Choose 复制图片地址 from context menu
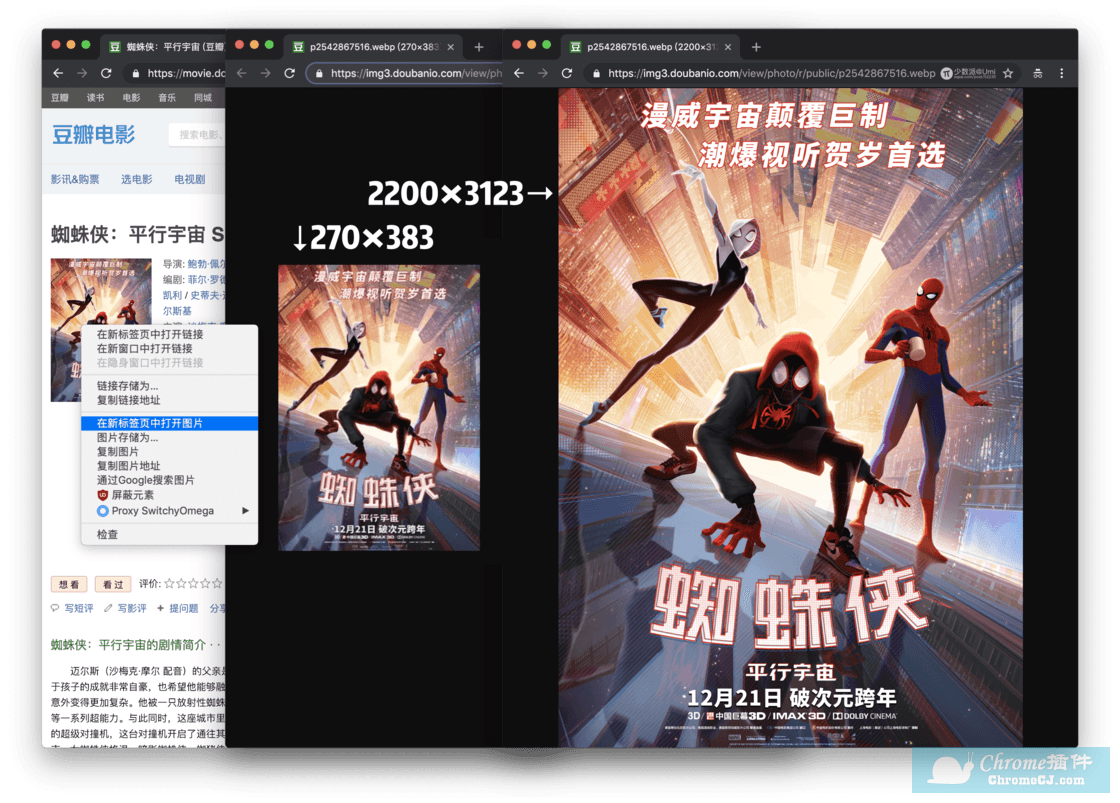 169,466
